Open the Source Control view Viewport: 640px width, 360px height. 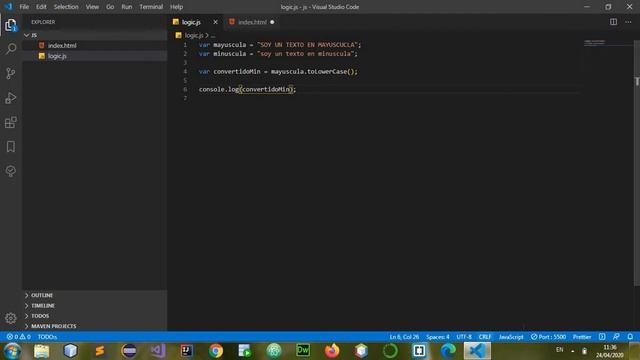click(x=11, y=73)
